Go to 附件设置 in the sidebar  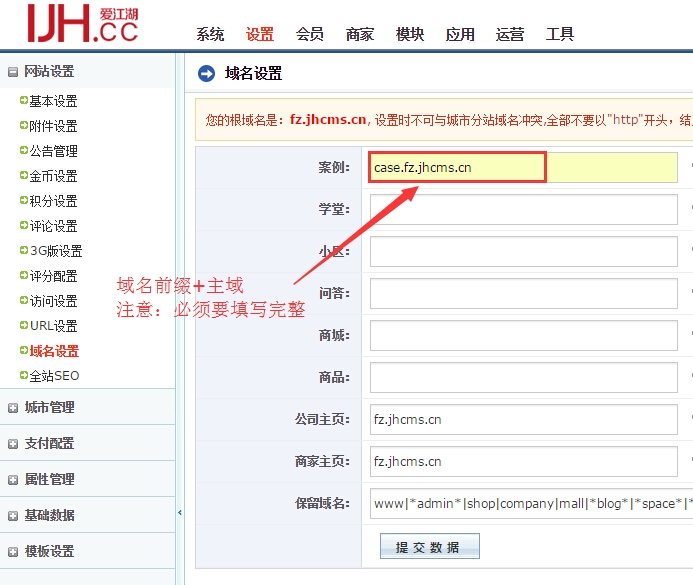[53, 126]
